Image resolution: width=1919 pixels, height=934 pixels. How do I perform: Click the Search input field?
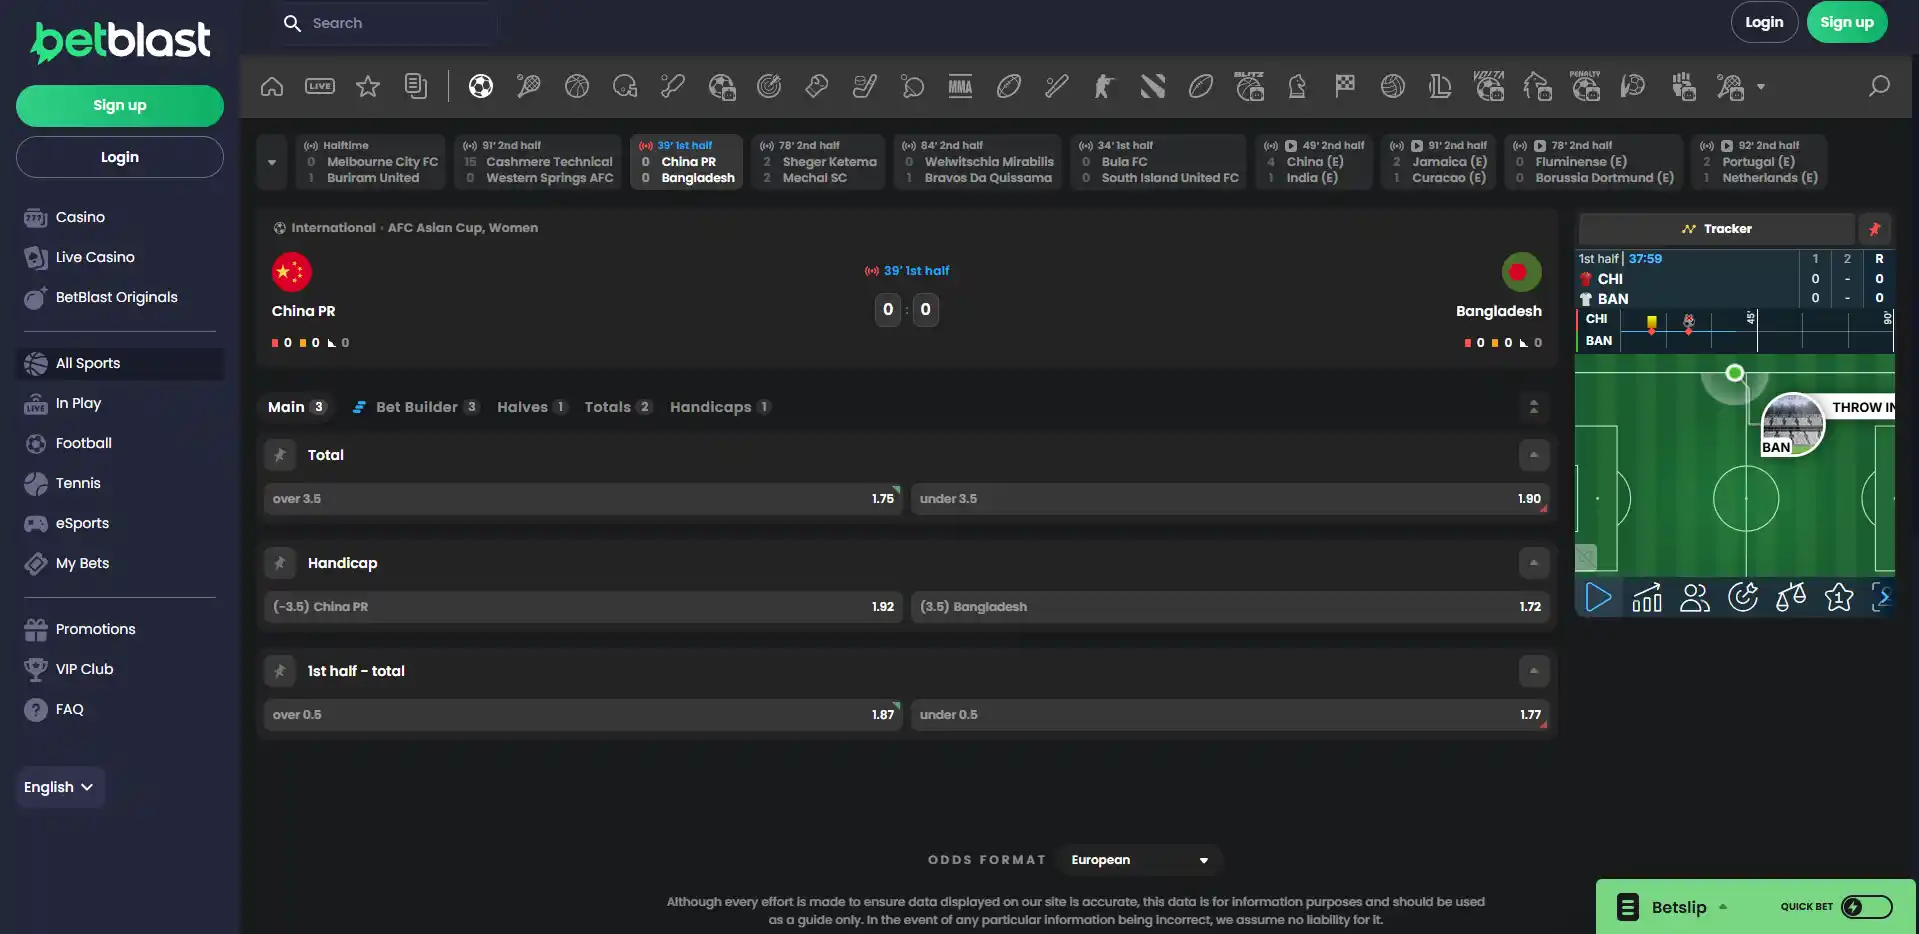(x=385, y=23)
